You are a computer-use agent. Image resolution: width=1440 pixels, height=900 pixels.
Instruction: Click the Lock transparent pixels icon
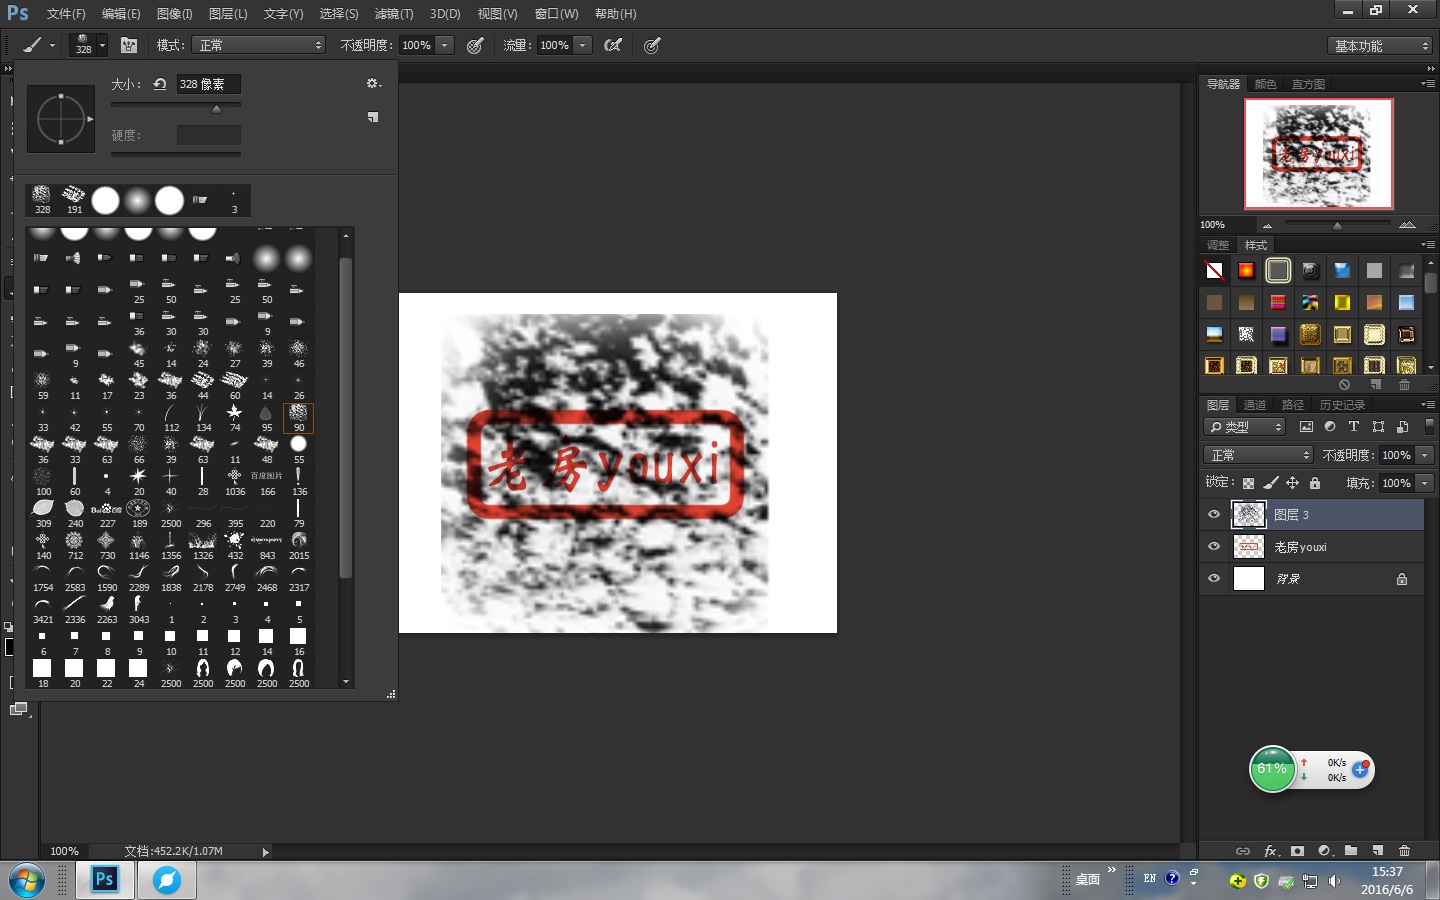tap(1248, 482)
